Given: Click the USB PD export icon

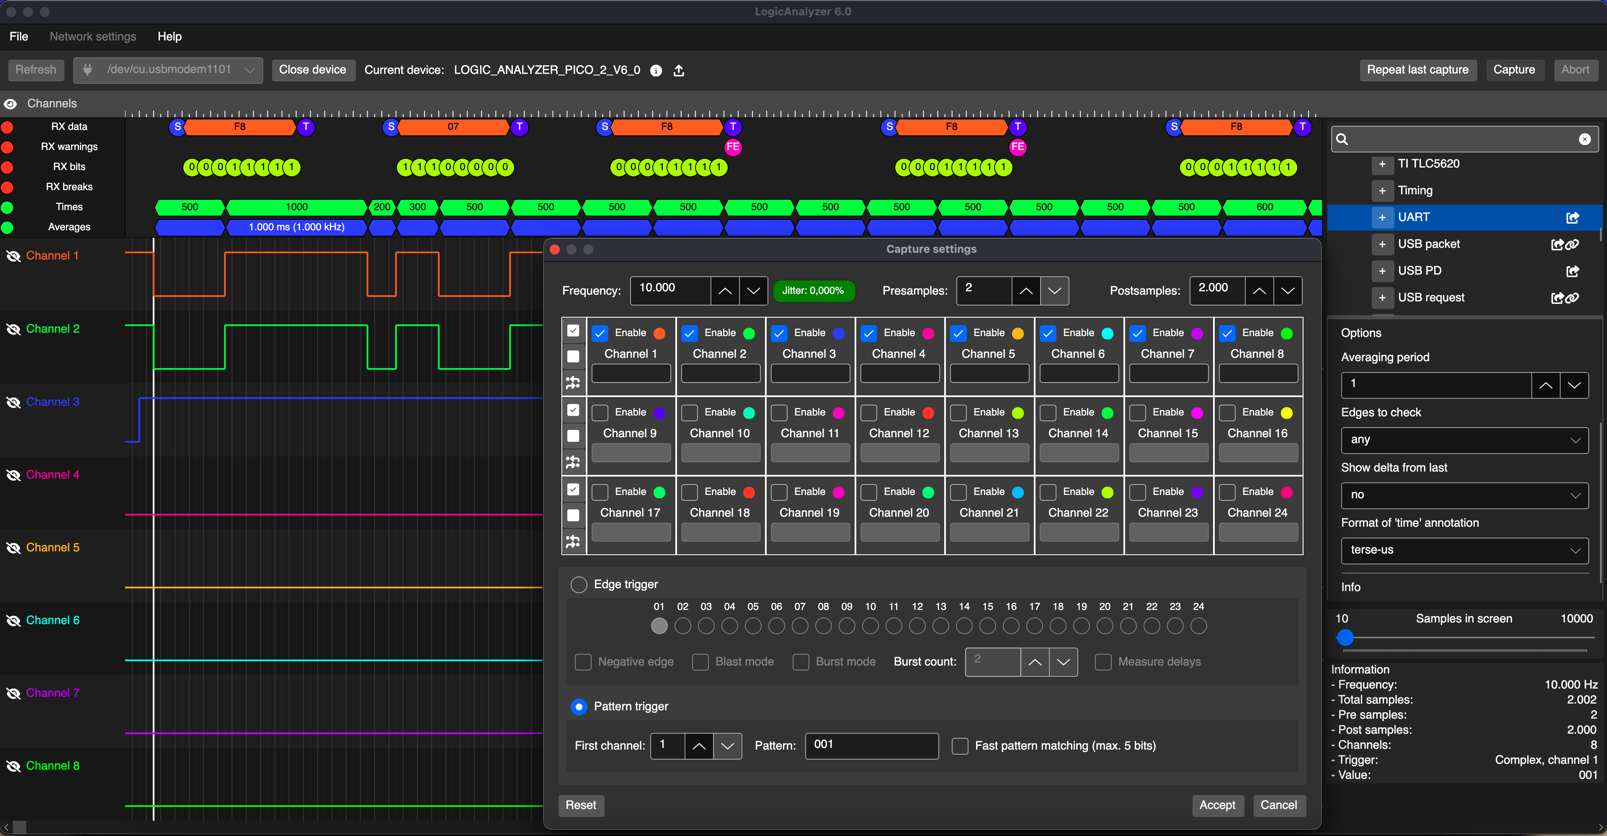Looking at the screenshot, I should pyautogui.click(x=1572, y=271).
